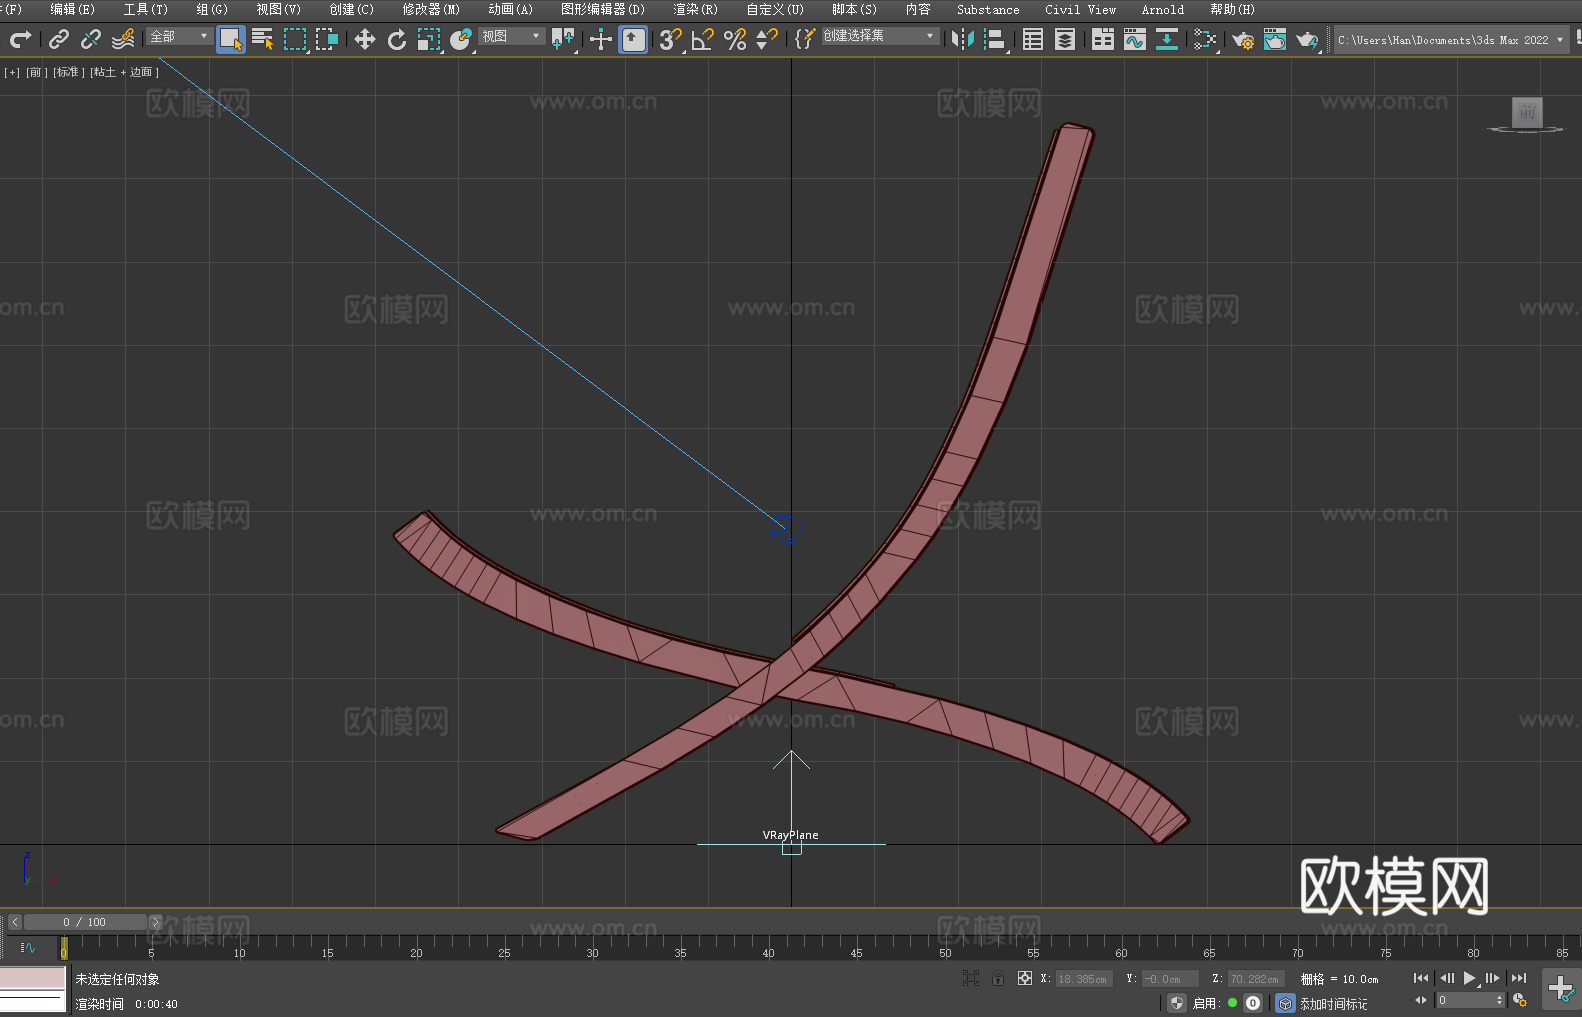Open the Curve Editor
This screenshot has width=1582, height=1017.
1135,39
